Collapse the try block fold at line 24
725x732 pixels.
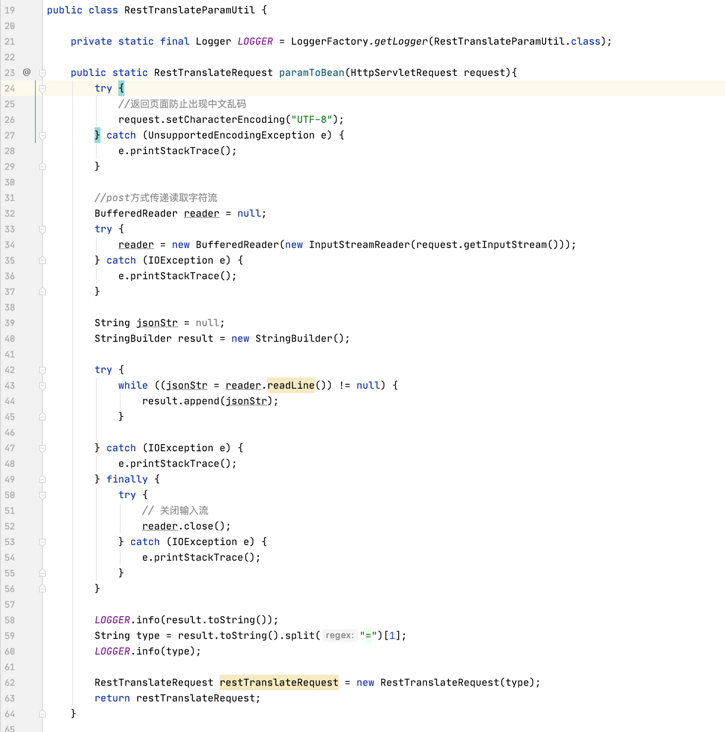pyautogui.click(x=42, y=88)
